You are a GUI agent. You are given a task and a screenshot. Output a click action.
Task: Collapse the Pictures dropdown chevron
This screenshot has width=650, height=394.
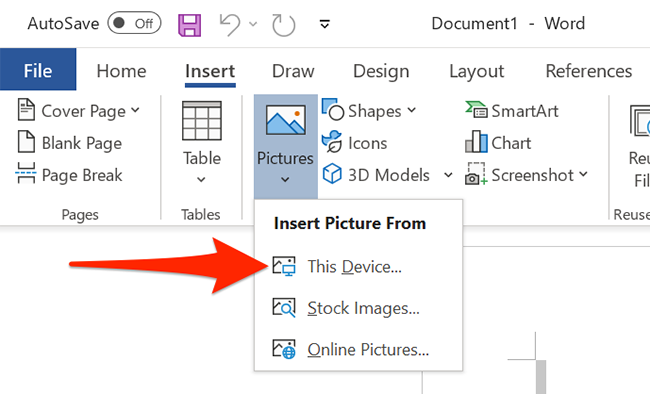pos(285,180)
